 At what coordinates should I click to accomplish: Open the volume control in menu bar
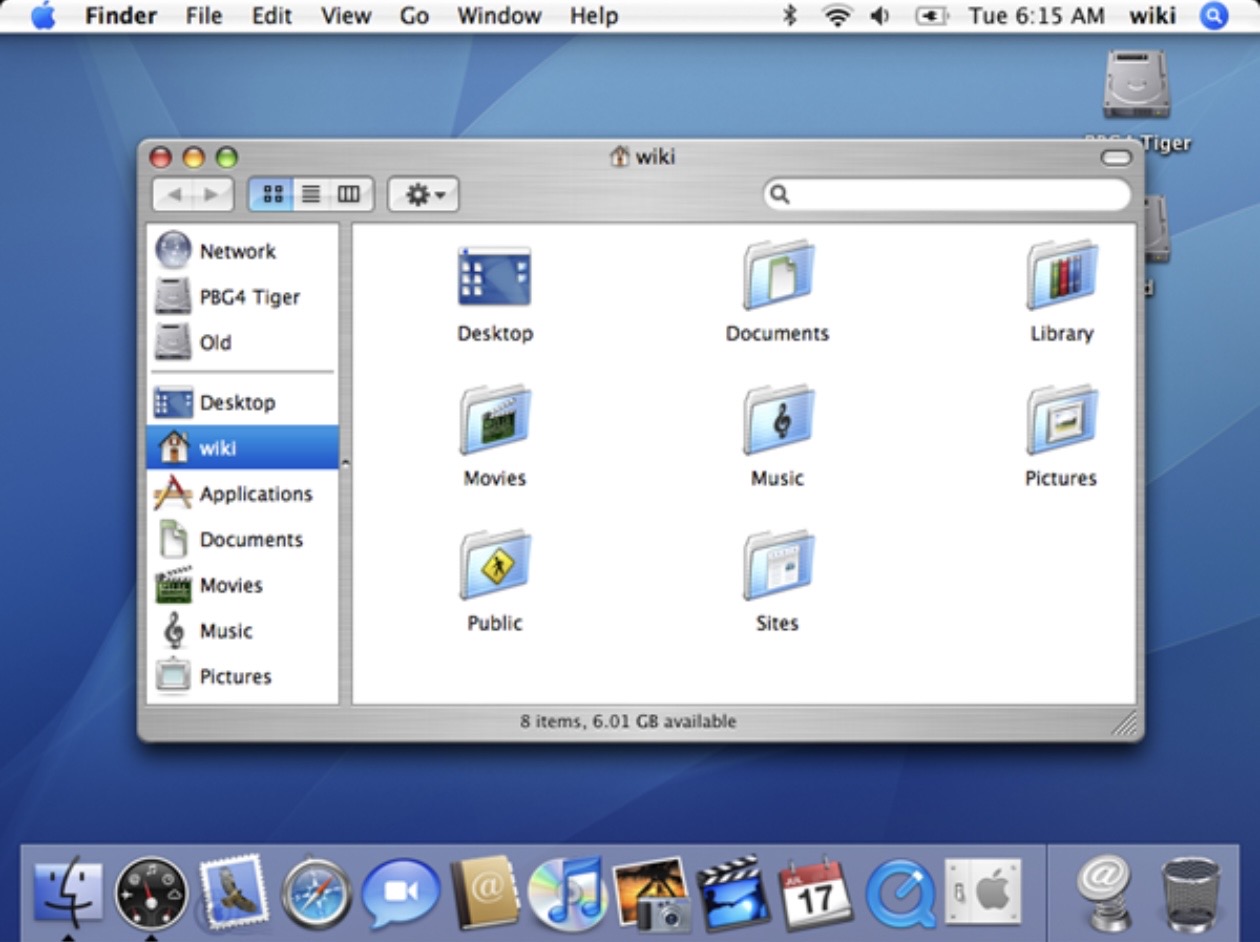point(879,16)
